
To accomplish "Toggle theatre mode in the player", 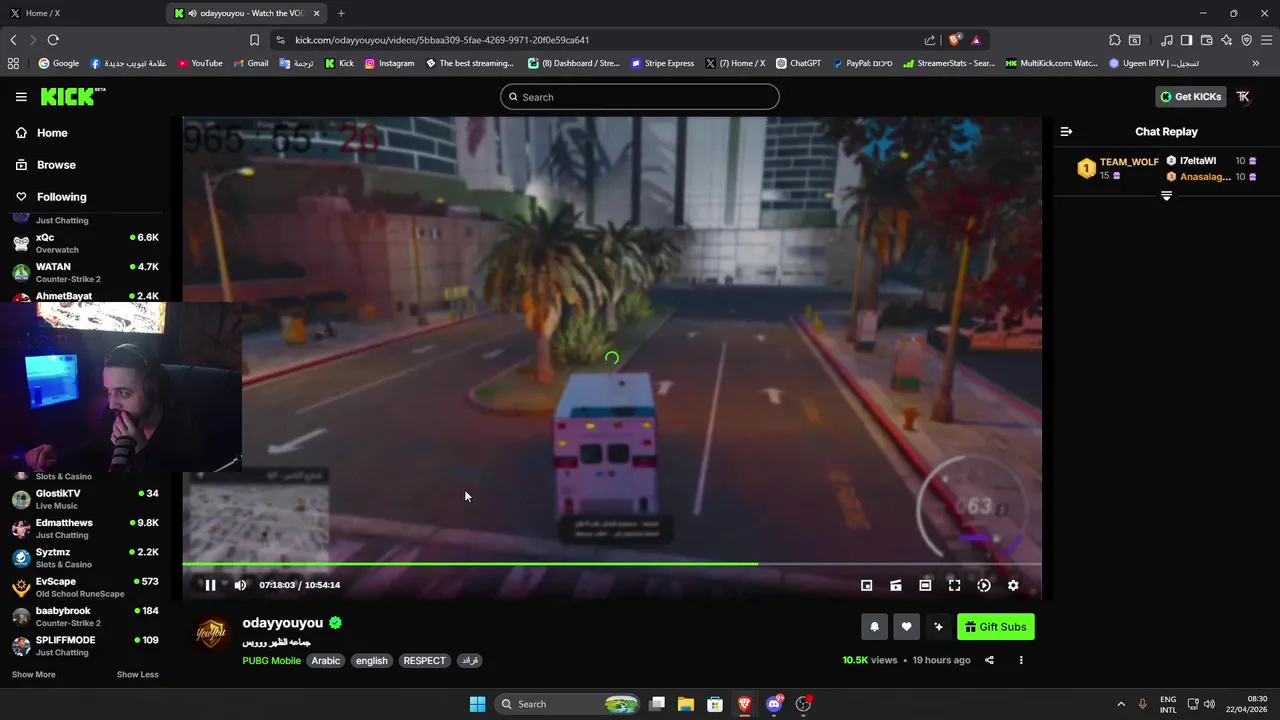I will click(x=925, y=586).
